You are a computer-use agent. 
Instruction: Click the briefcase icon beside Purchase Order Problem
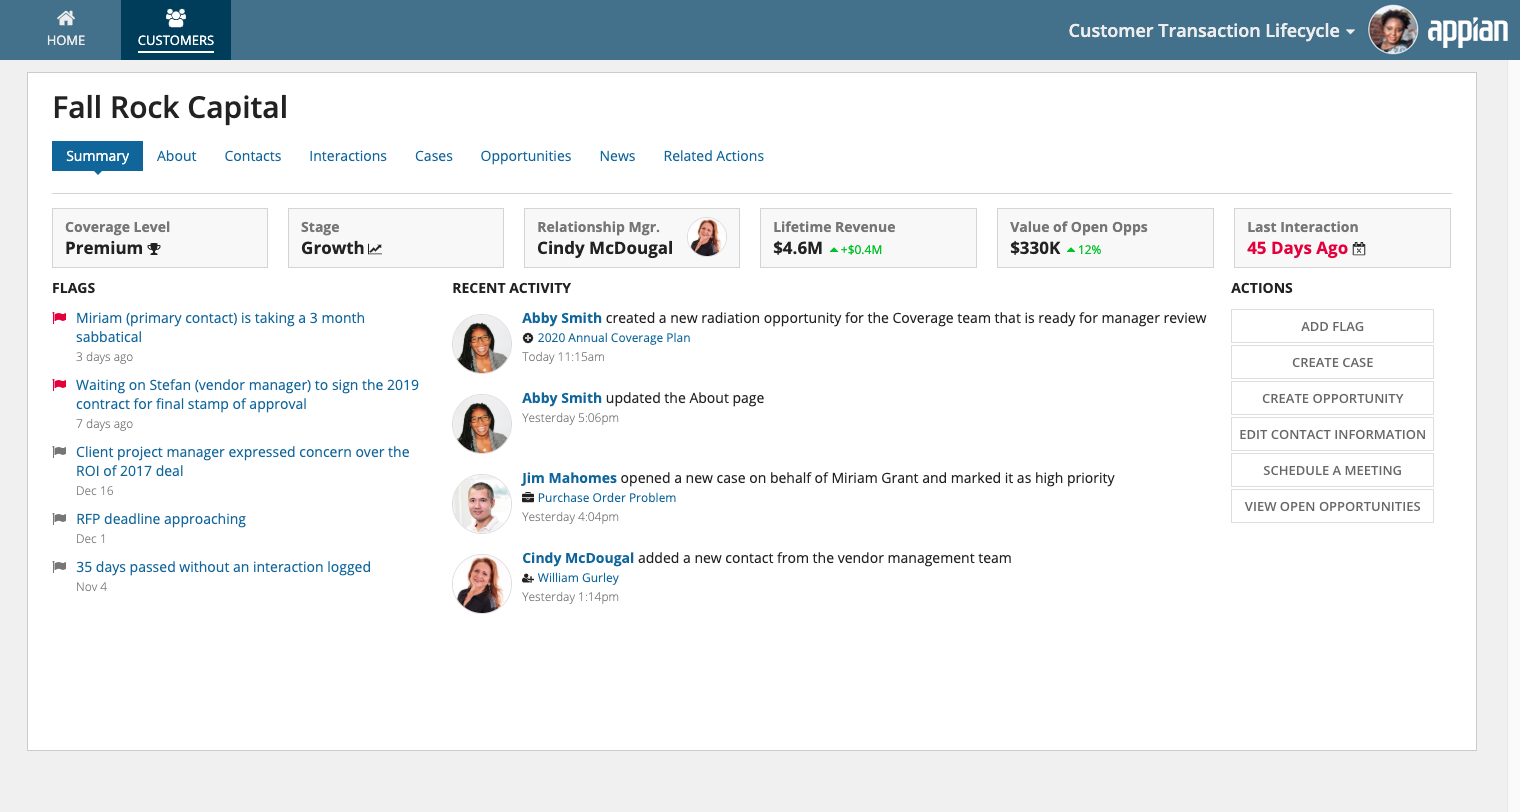tap(528, 498)
